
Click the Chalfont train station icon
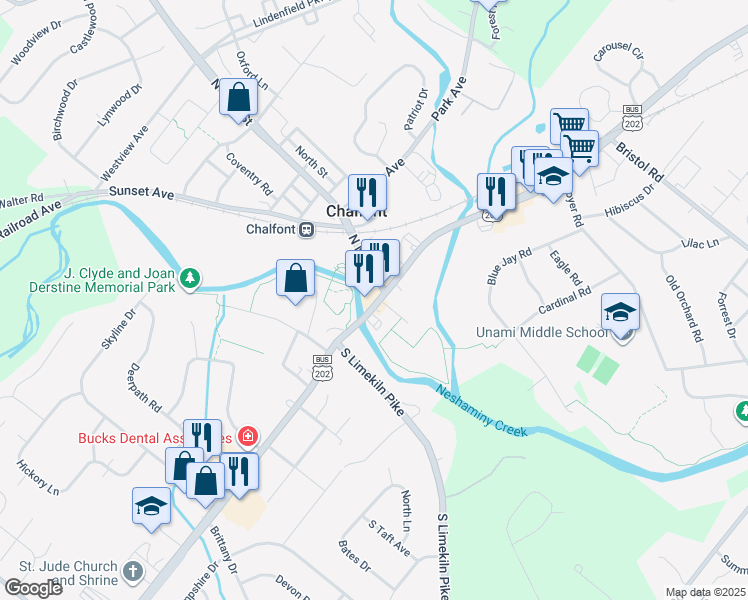tap(307, 229)
